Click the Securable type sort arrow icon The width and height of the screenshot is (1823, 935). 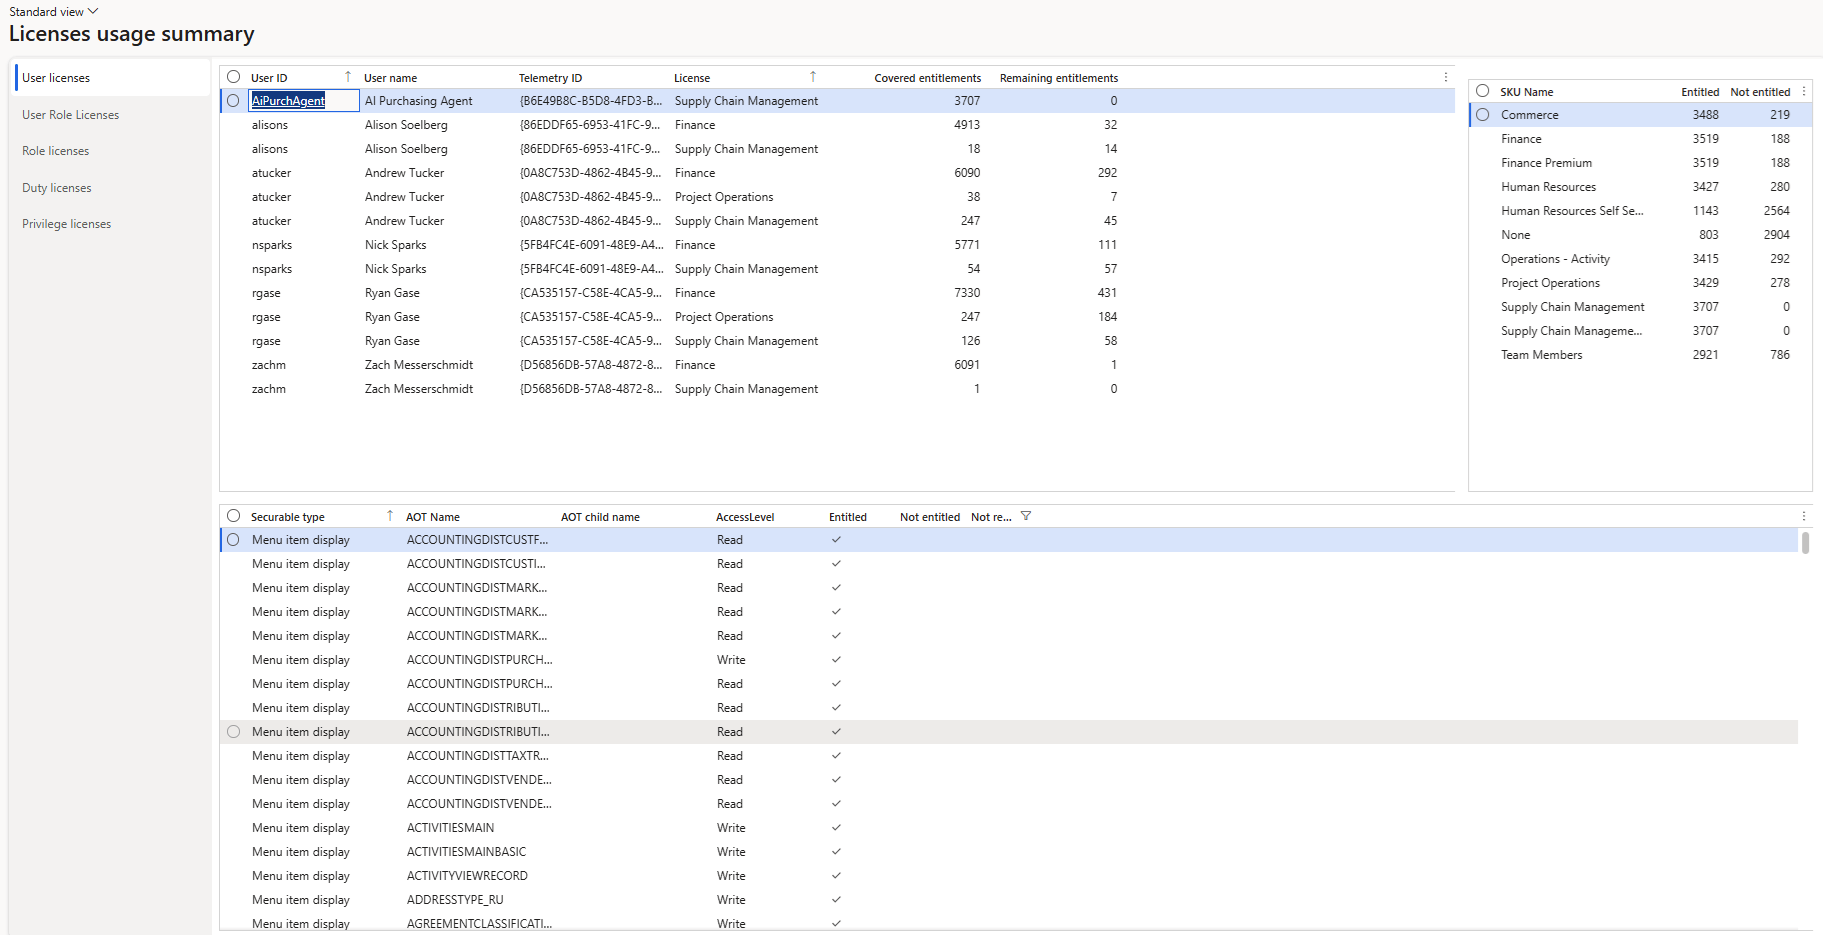[x=390, y=516]
